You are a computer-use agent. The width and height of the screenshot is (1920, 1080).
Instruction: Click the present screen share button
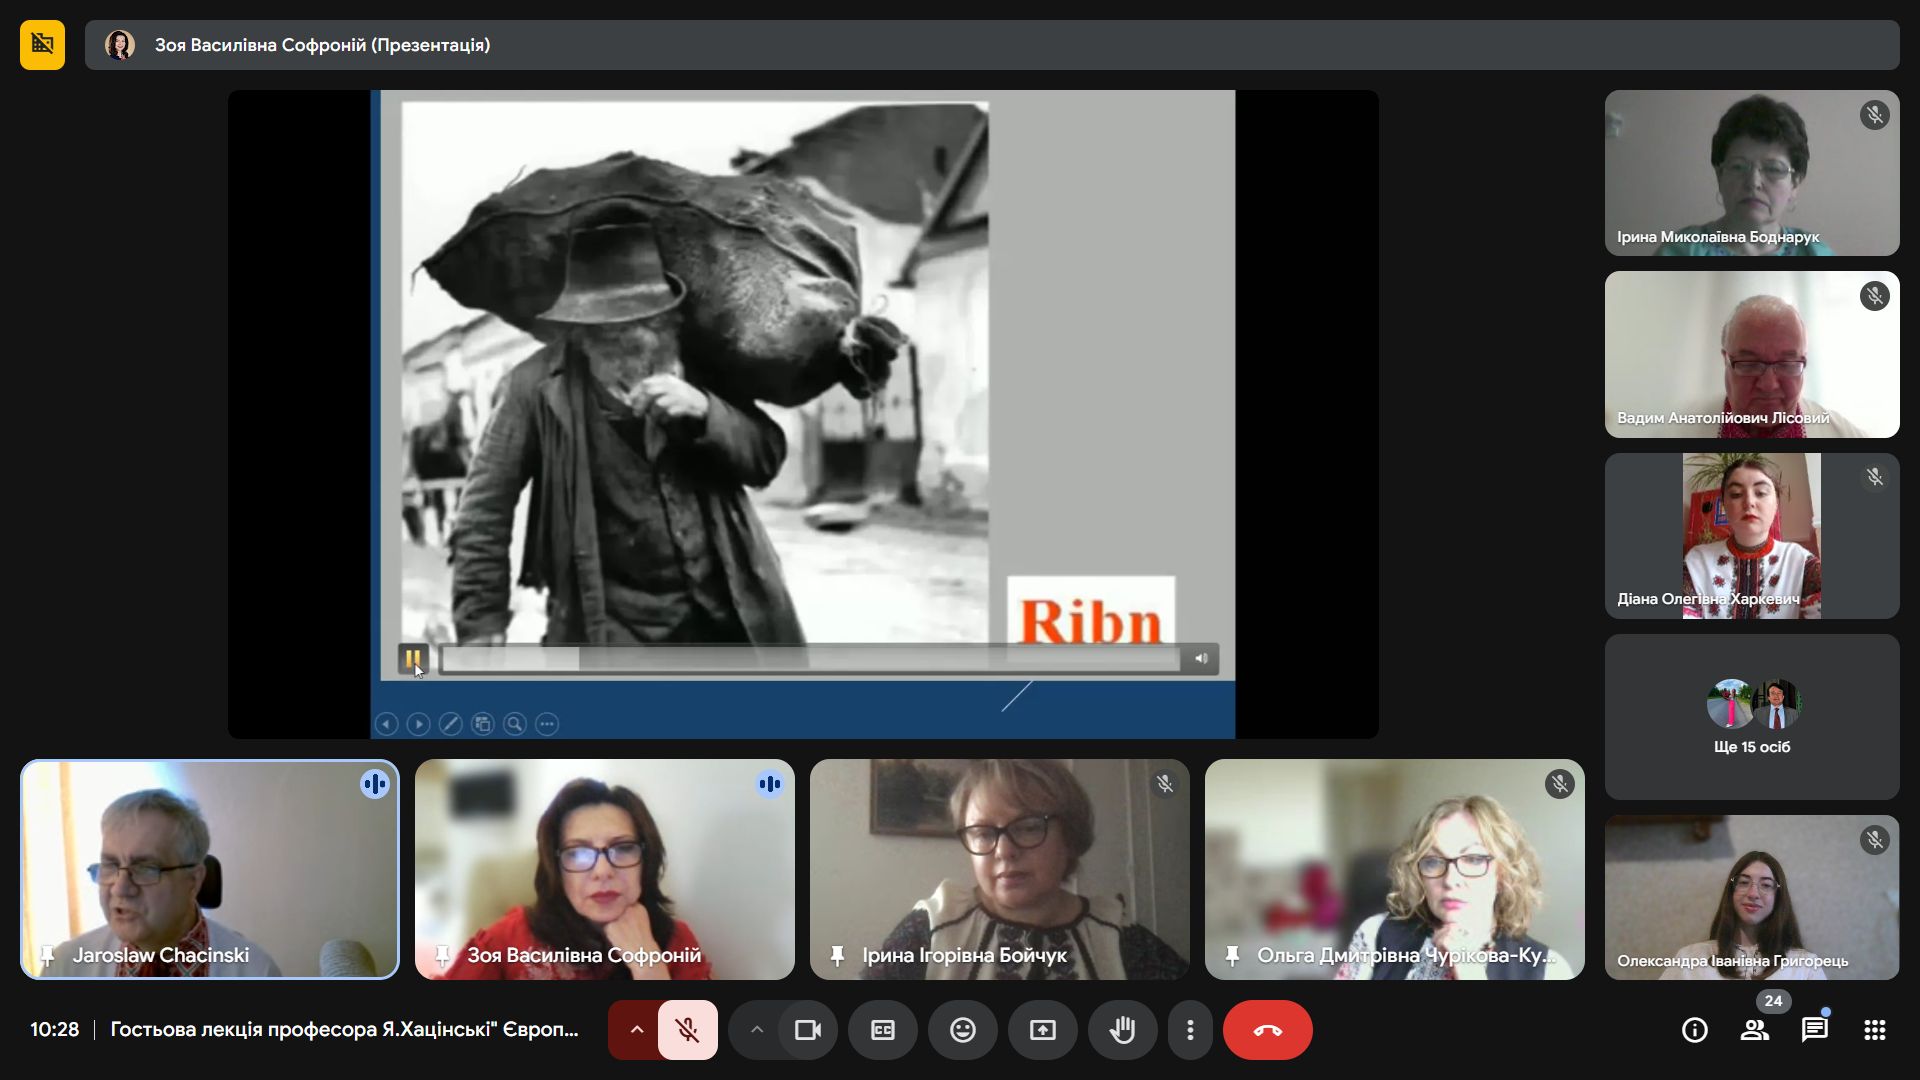[x=1042, y=1030]
